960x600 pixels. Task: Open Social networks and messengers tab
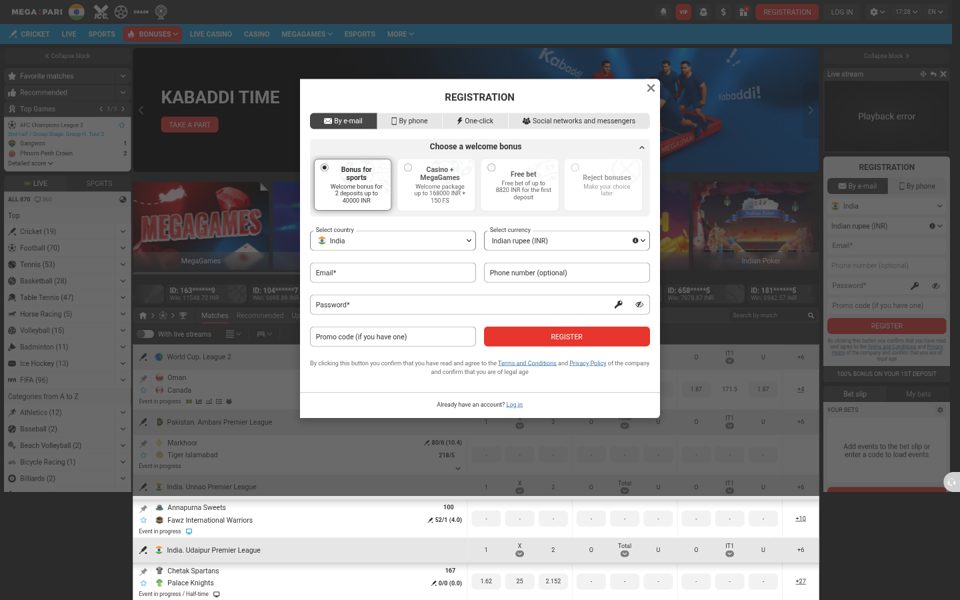pyautogui.click(x=579, y=121)
